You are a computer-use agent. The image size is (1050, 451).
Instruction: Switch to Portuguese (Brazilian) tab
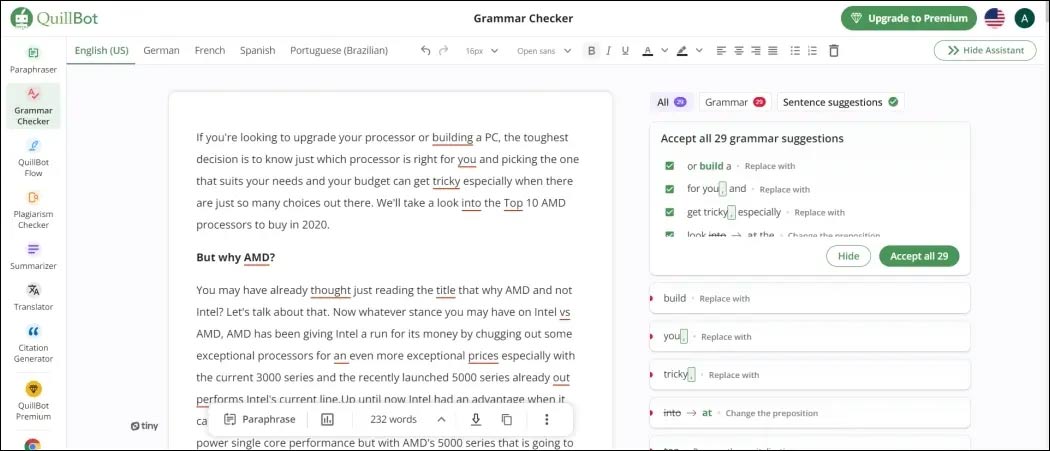pyautogui.click(x=339, y=50)
